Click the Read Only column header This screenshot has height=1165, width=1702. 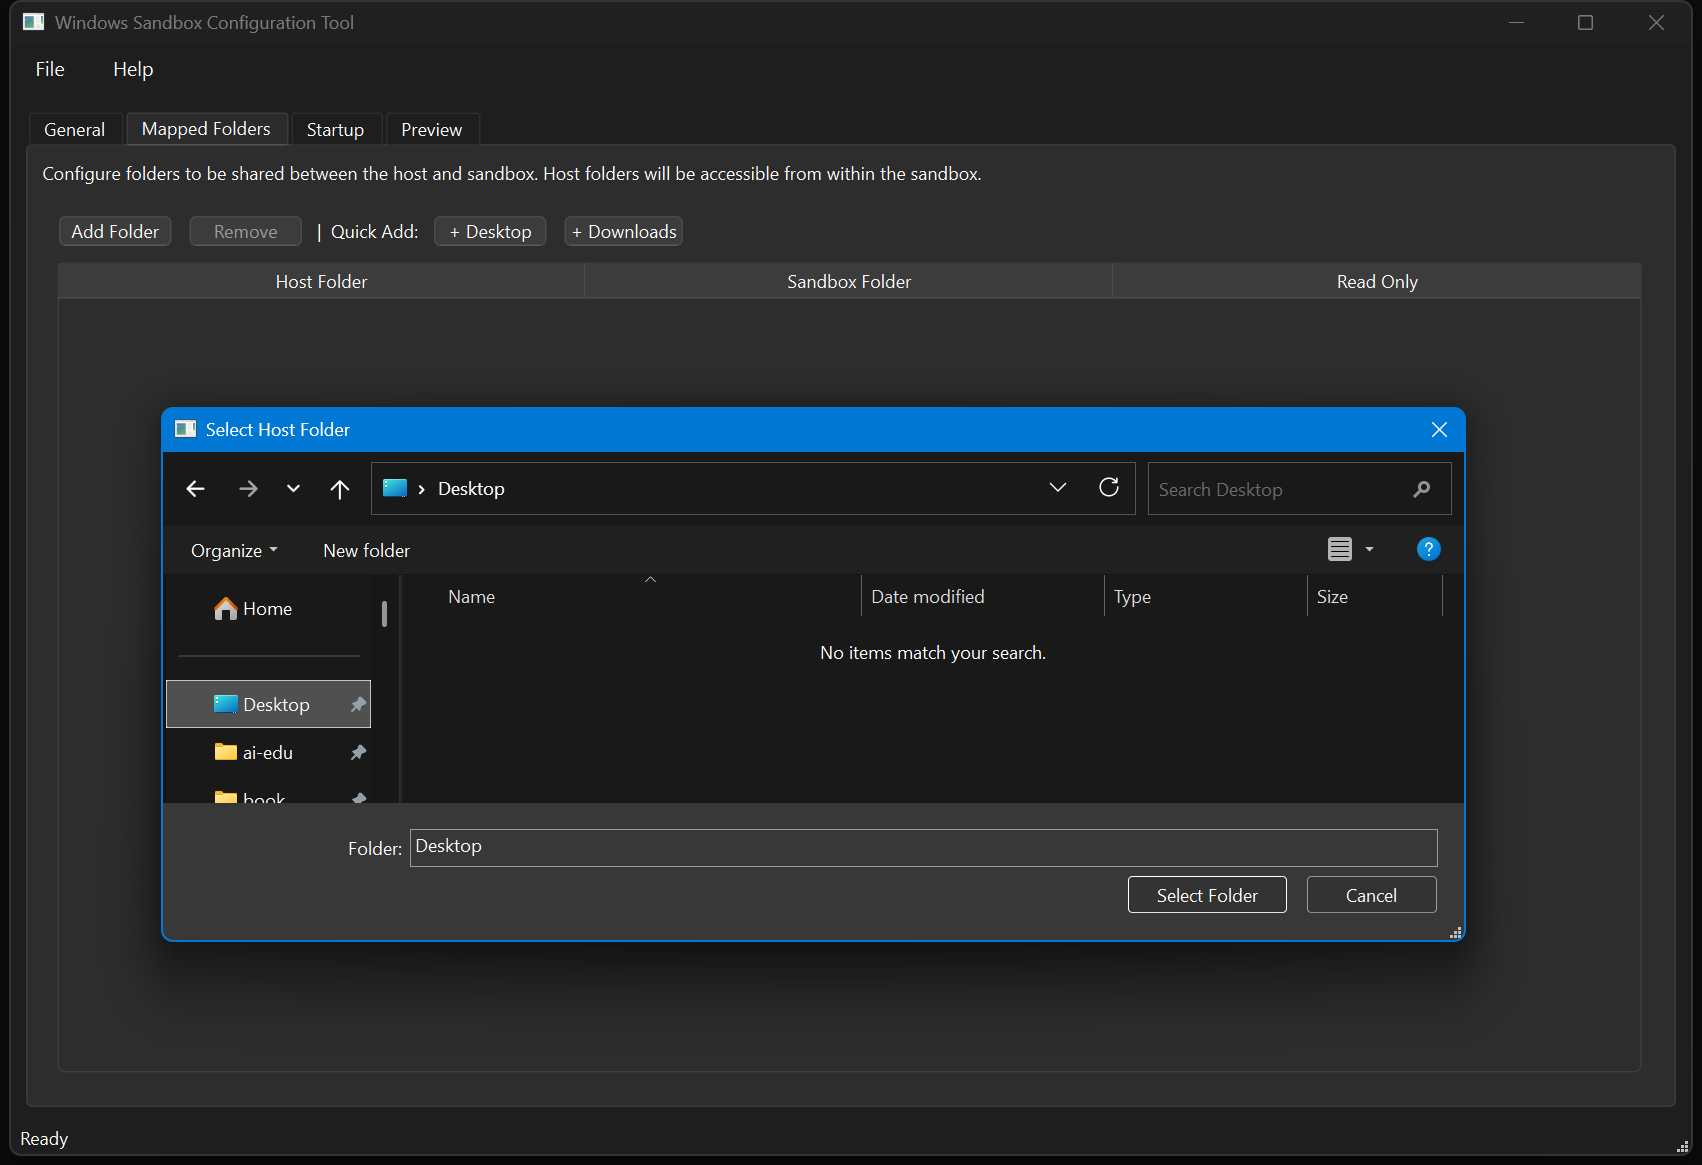coord(1377,282)
